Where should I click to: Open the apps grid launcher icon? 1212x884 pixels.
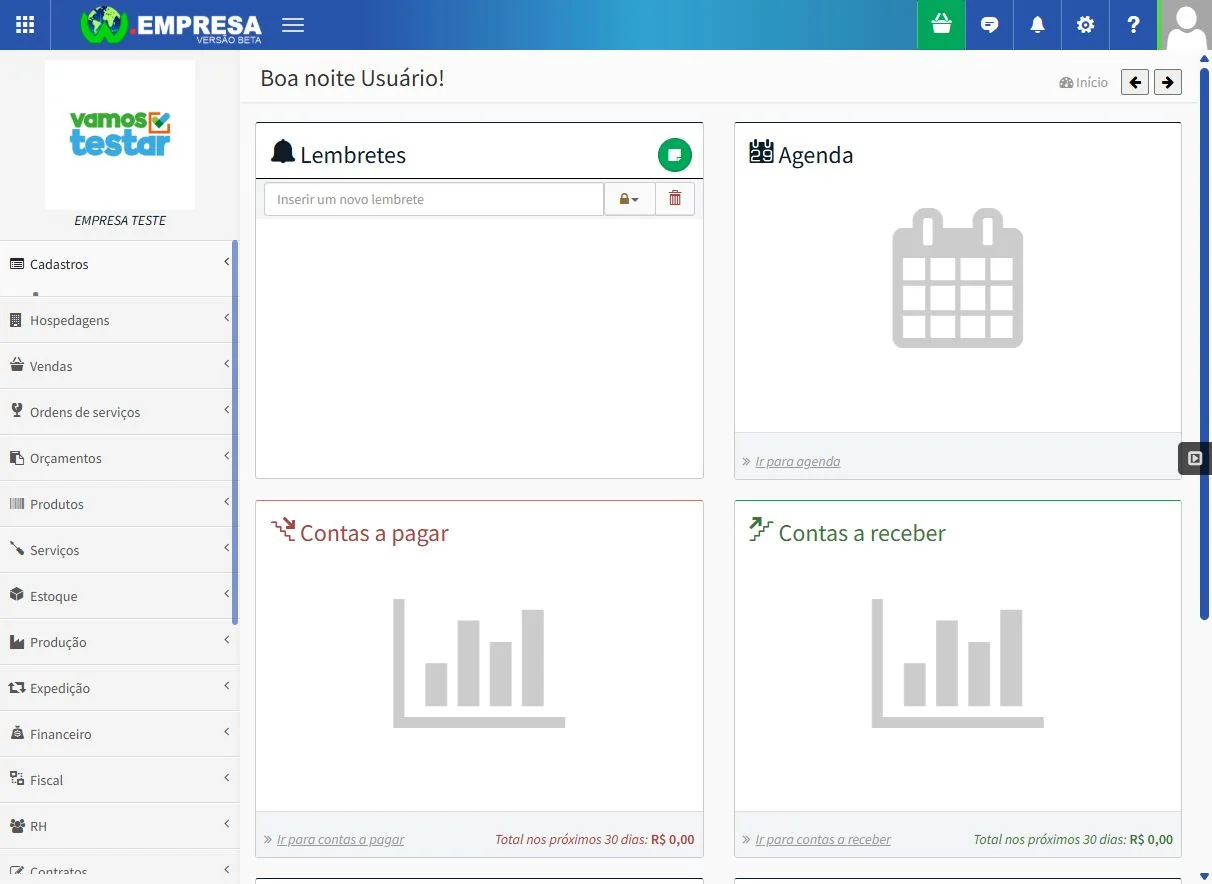25,25
